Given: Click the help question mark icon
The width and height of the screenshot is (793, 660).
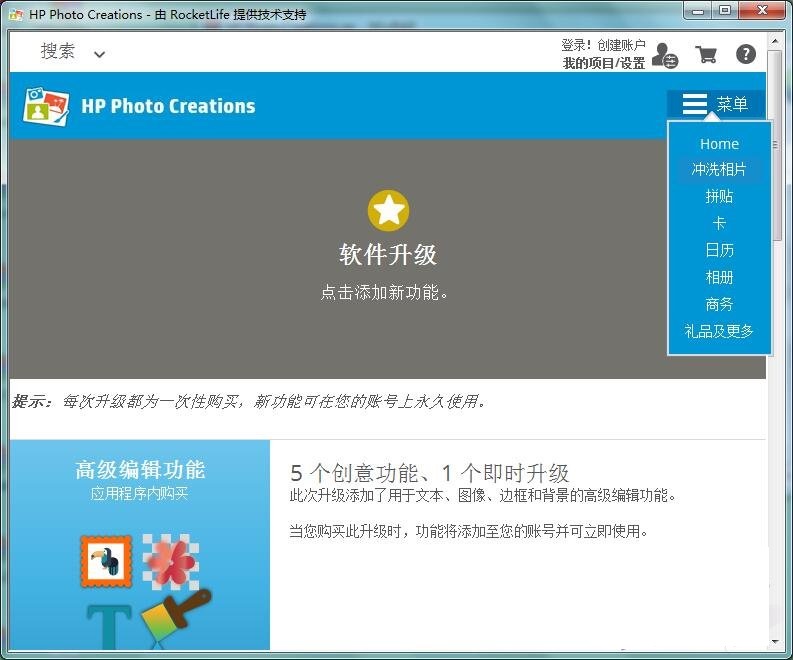Looking at the screenshot, I should click(x=746, y=55).
